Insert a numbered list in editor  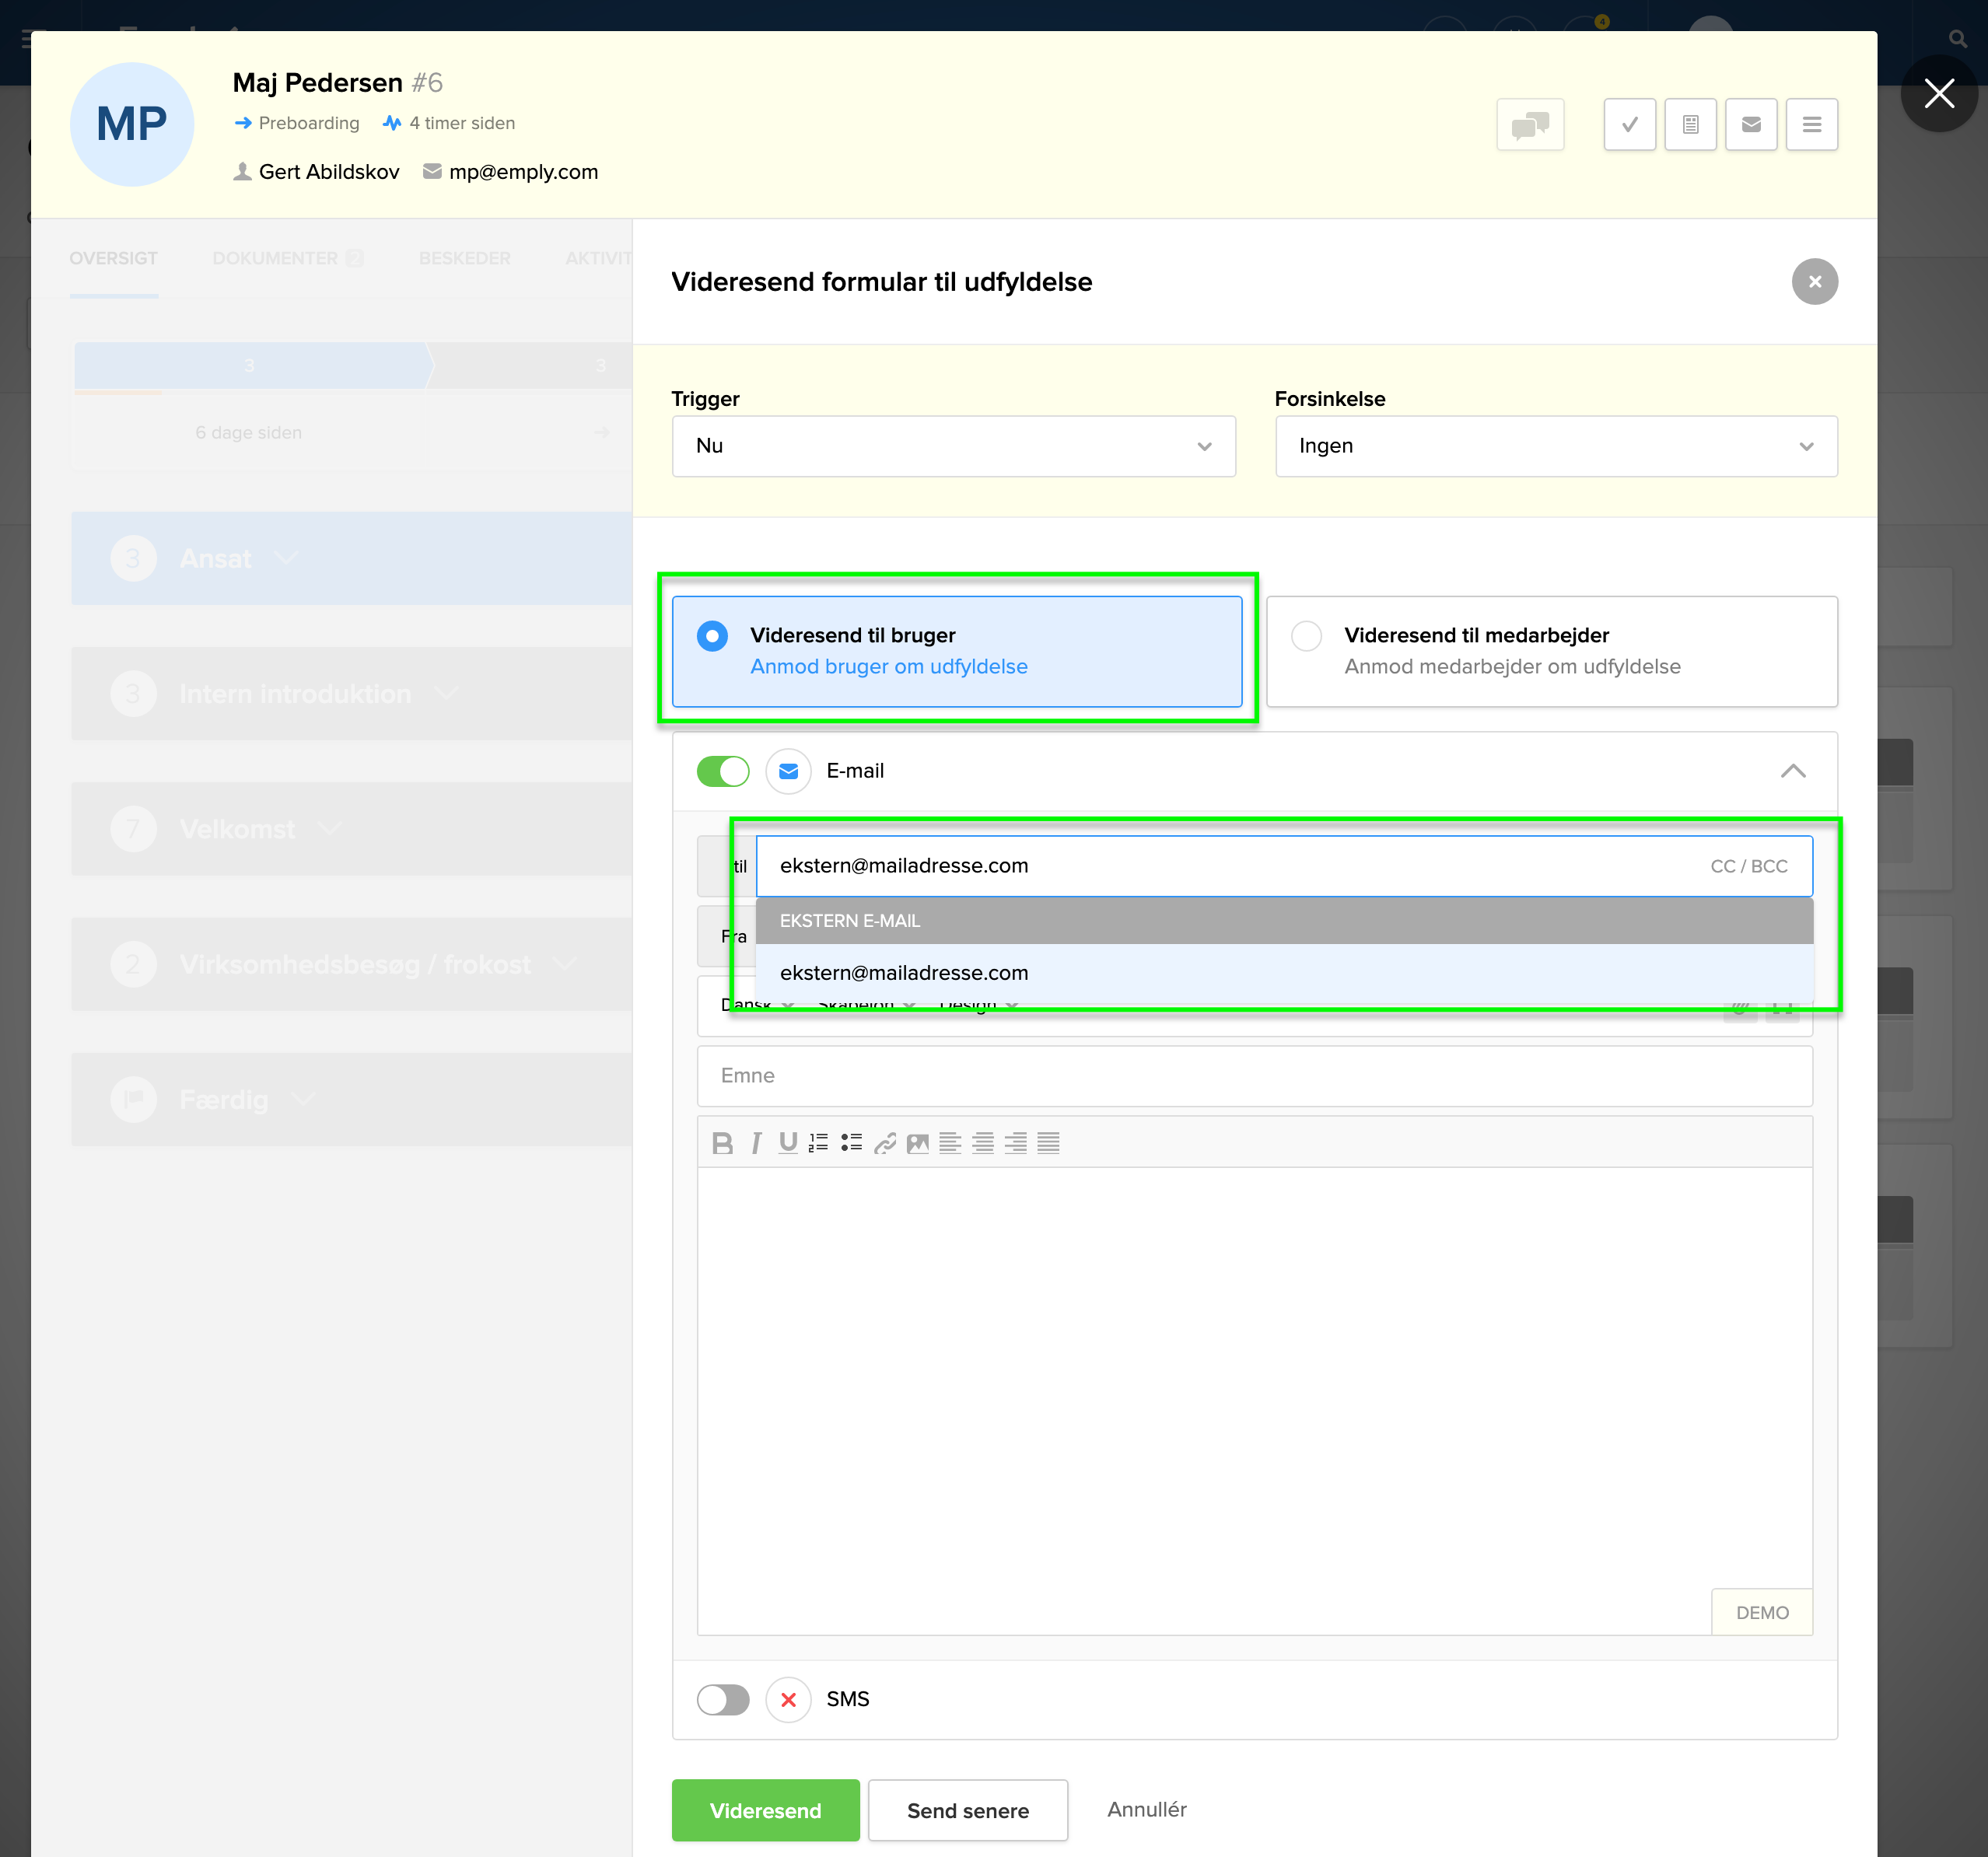(819, 1143)
